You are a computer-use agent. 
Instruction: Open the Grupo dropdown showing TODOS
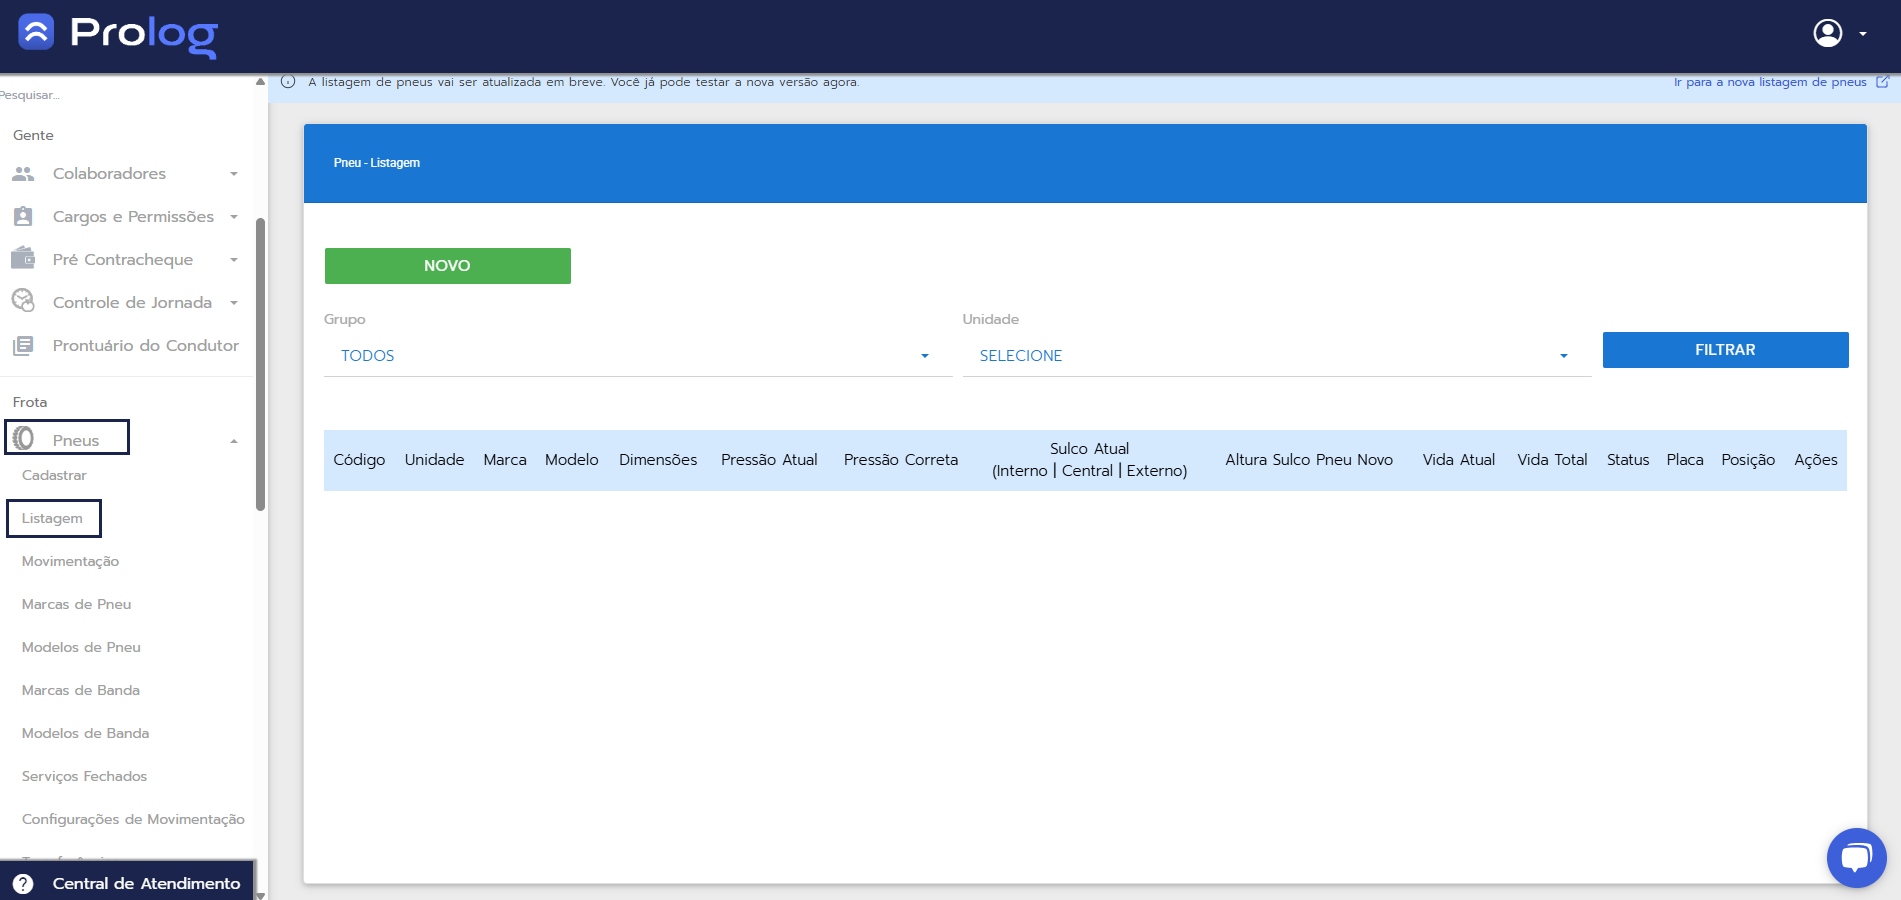click(x=636, y=356)
